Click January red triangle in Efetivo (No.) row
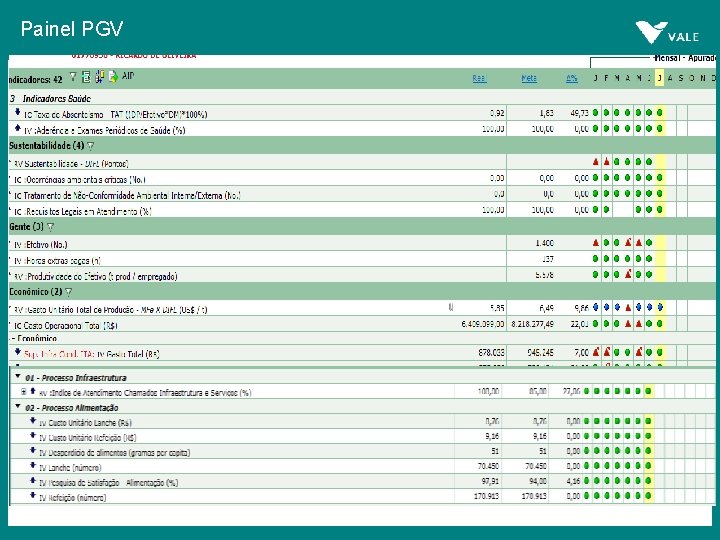Screen dimensions: 720x540 596,242
